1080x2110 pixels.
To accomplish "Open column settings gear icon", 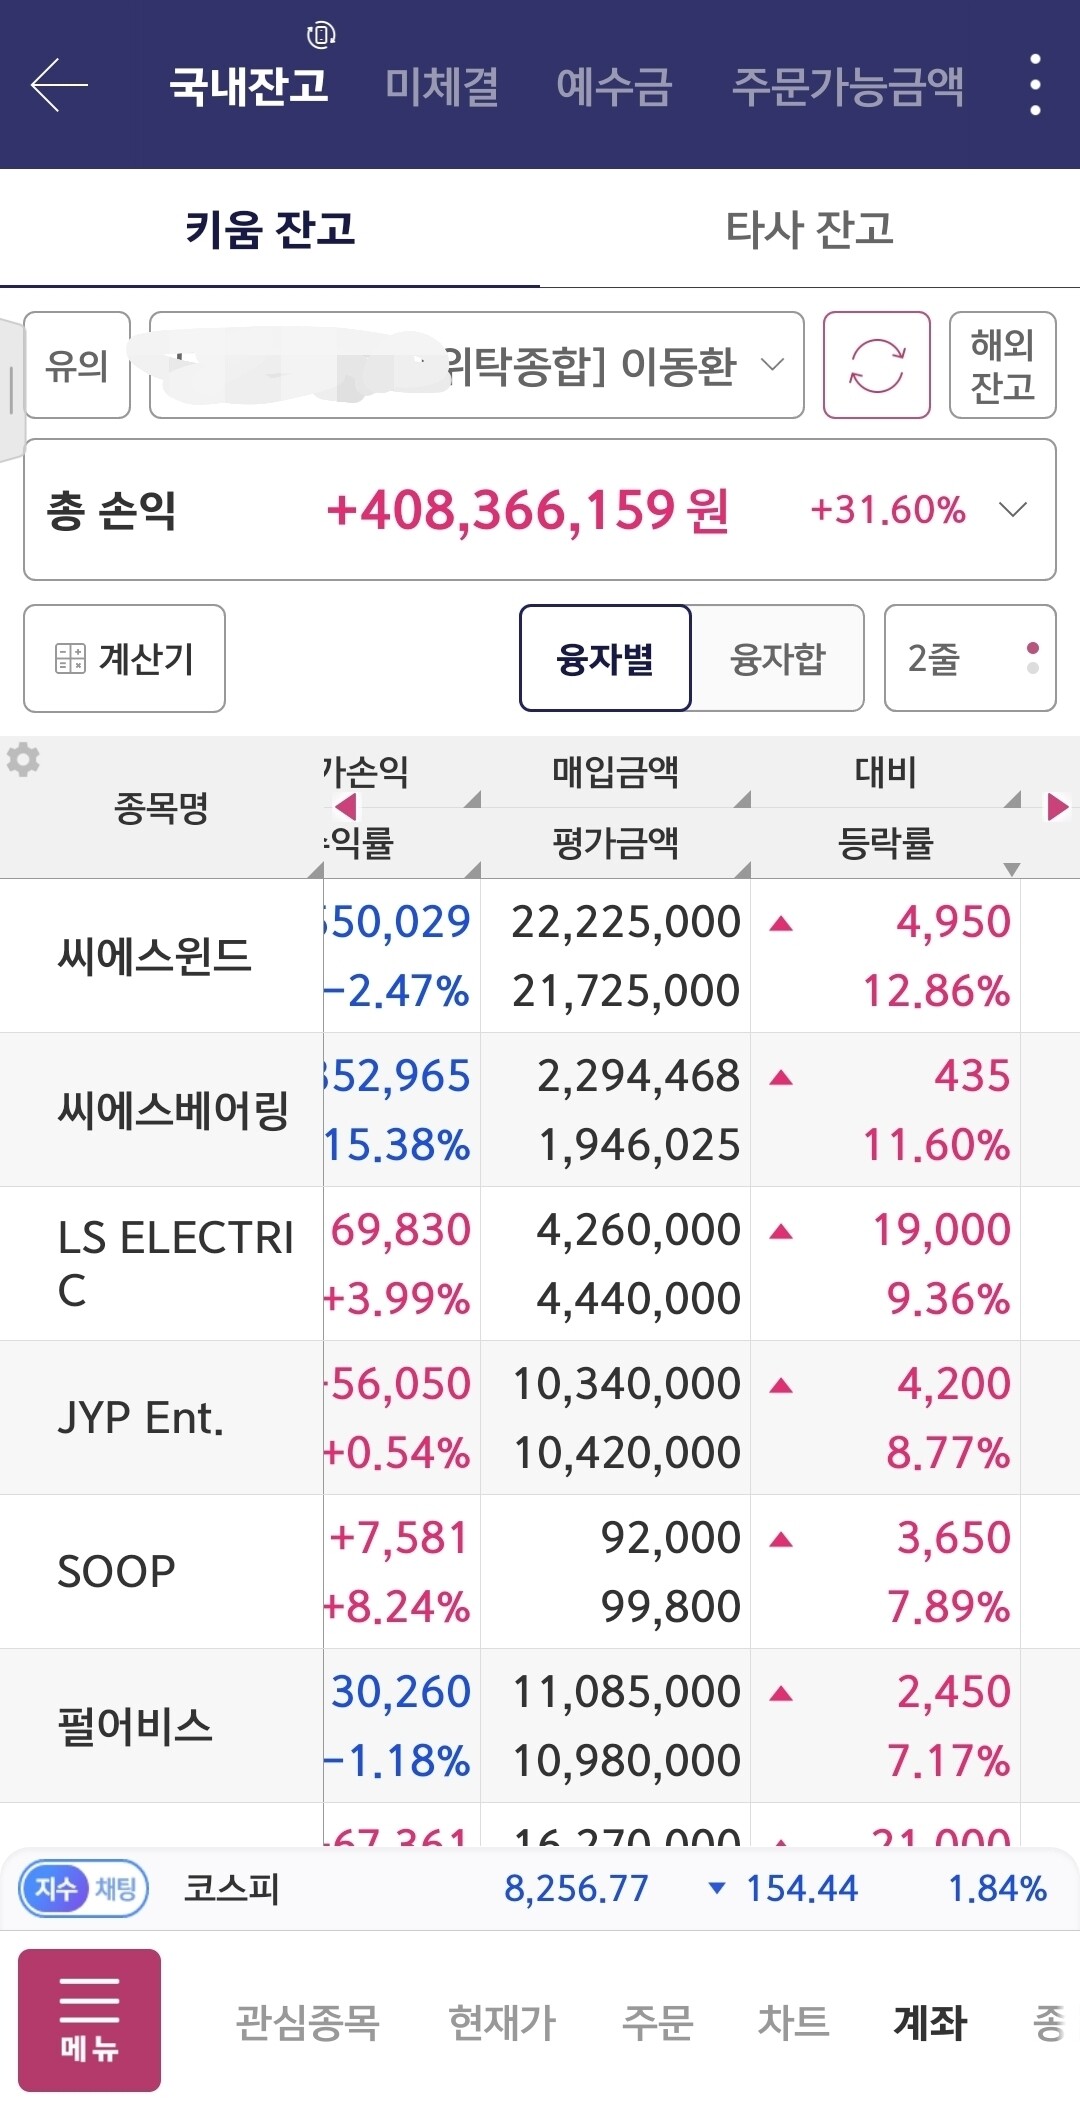I will click(23, 760).
